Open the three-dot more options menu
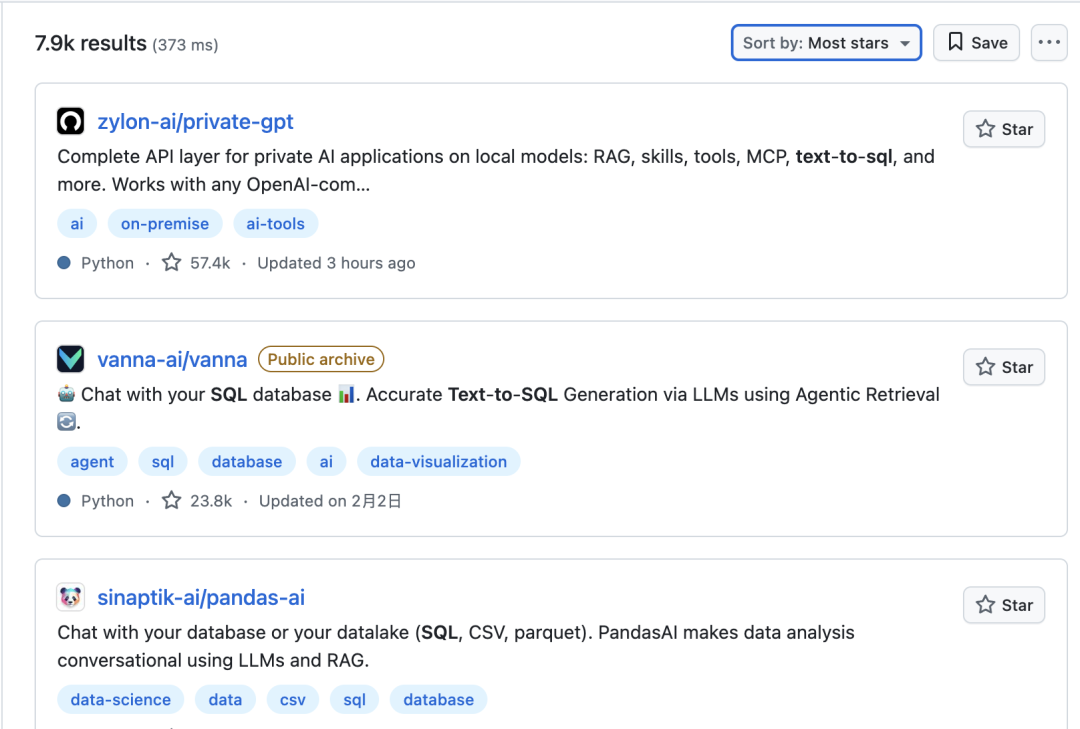The height and width of the screenshot is (729, 1080). 1049,43
